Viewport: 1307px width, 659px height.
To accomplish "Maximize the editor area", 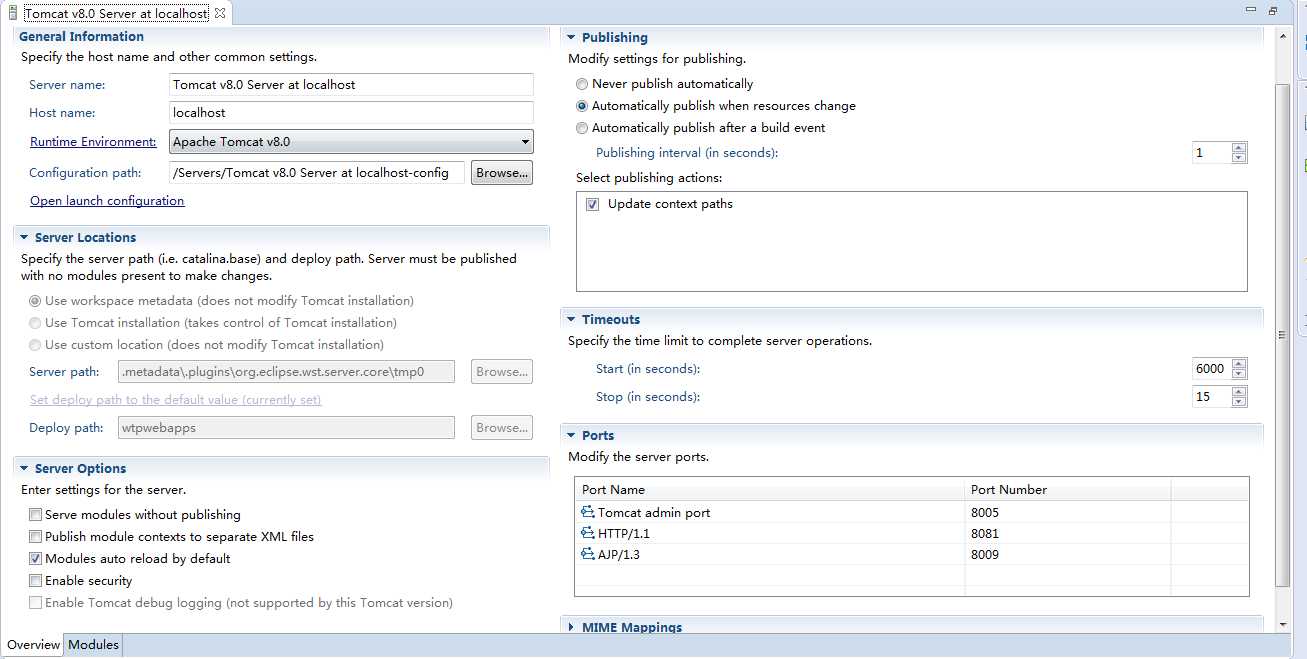I will [1273, 11].
